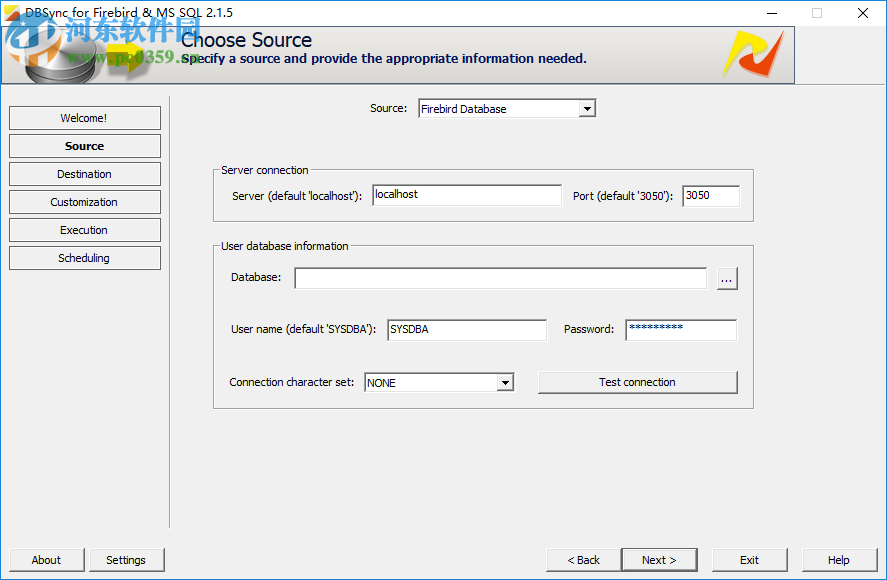
Task: Open the Database file browse '...' button
Action: [727, 278]
